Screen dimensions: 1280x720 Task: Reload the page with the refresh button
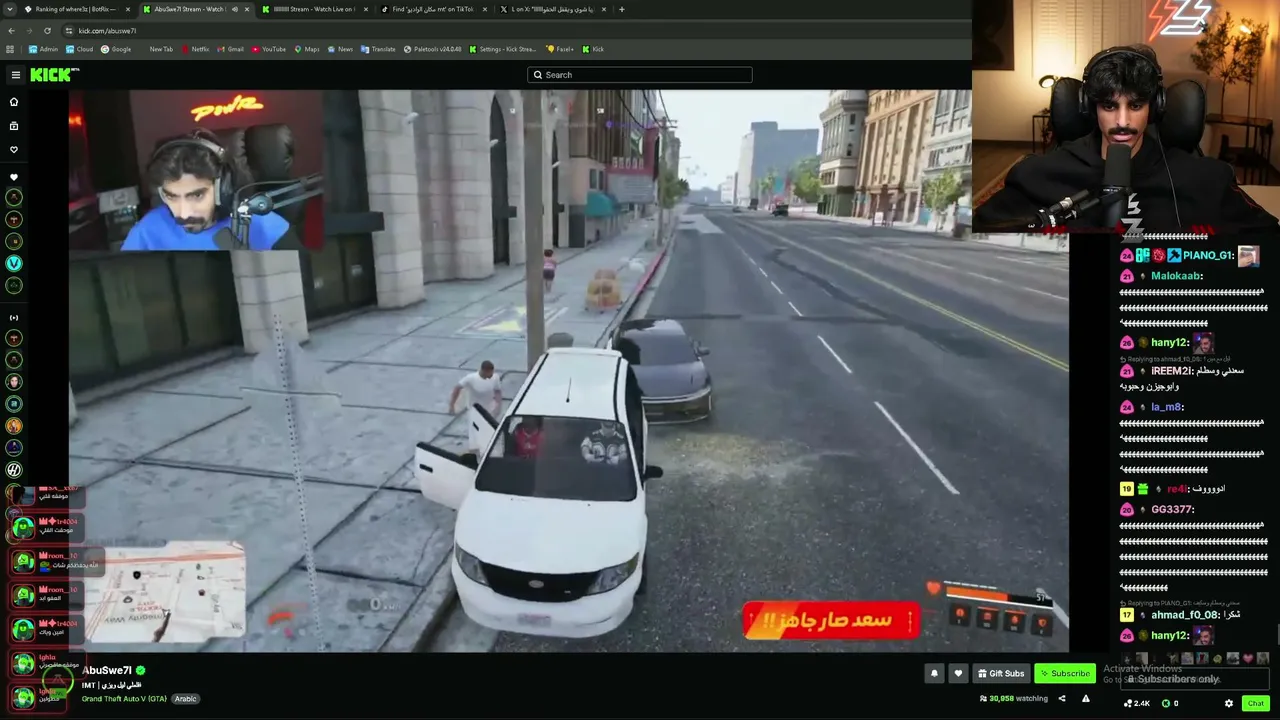47,31
